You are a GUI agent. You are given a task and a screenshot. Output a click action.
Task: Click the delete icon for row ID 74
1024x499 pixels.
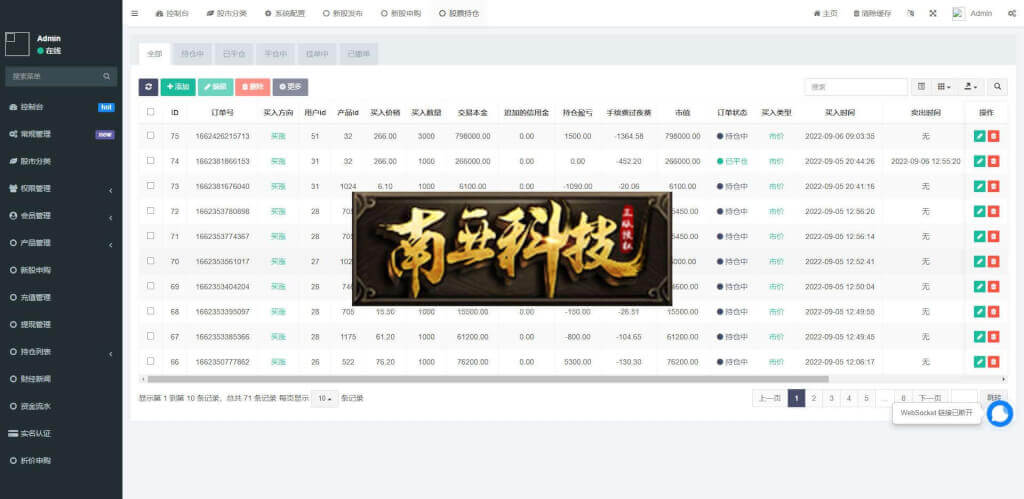[x=993, y=161]
